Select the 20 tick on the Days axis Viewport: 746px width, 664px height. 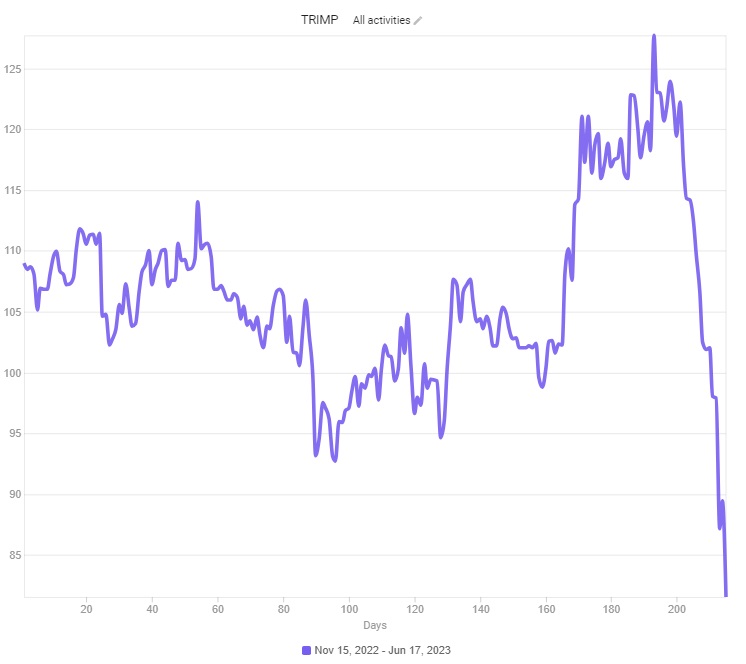tap(86, 608)
